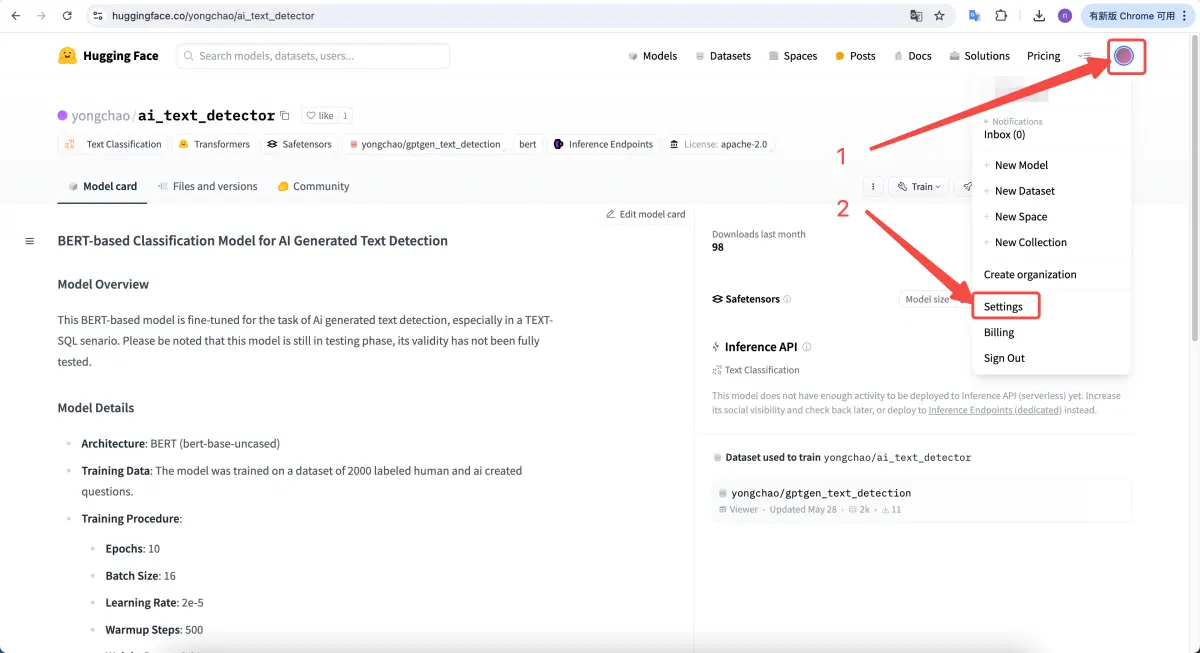The height and width of the screenshot is (653, 1200).
Task: Open the Google Translate extension icon
Action: (x=975, y=16)
